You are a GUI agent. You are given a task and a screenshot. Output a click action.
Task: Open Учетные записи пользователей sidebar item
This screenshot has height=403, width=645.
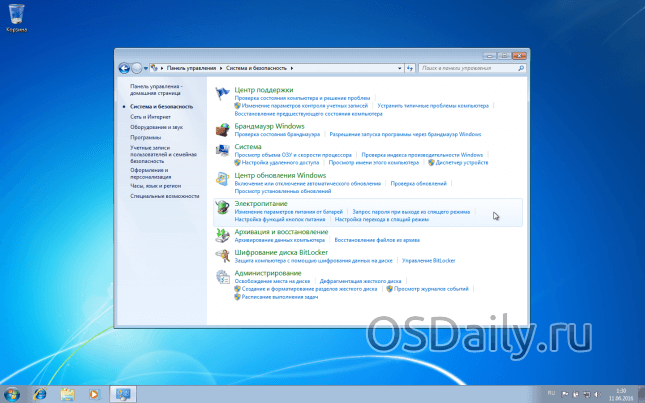[x=163, y=154]
